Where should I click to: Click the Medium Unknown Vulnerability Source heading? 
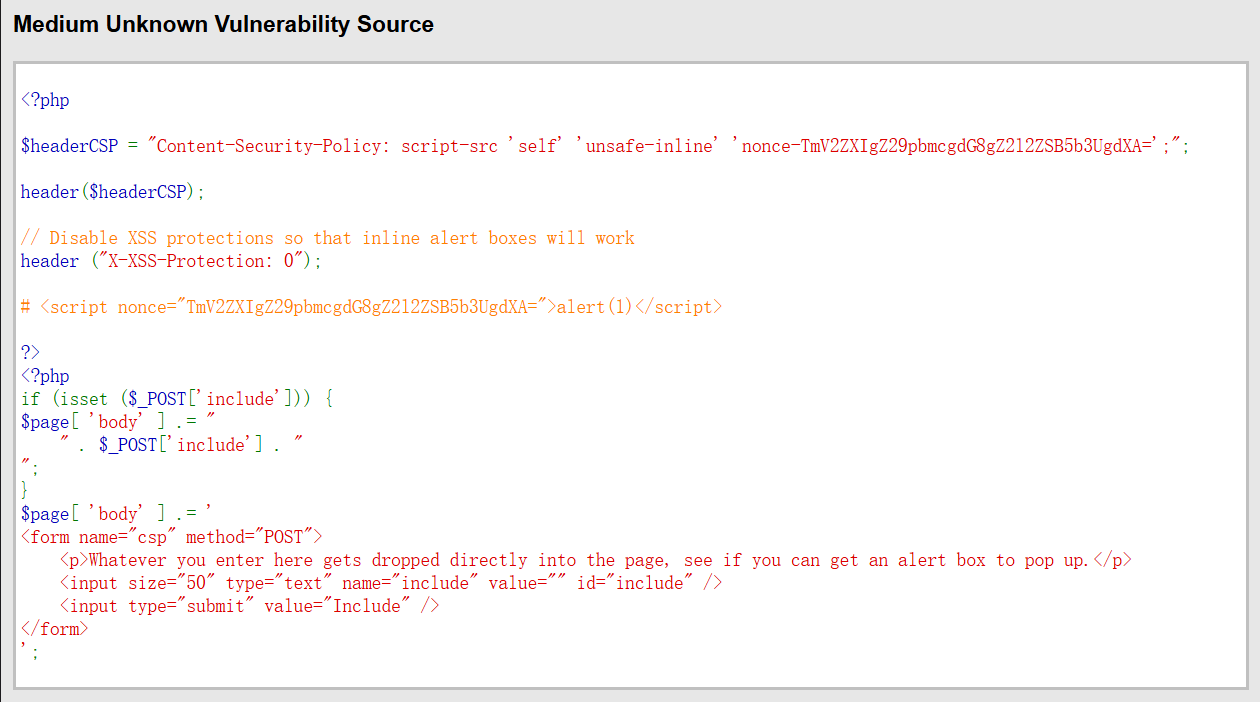(223, 25)
